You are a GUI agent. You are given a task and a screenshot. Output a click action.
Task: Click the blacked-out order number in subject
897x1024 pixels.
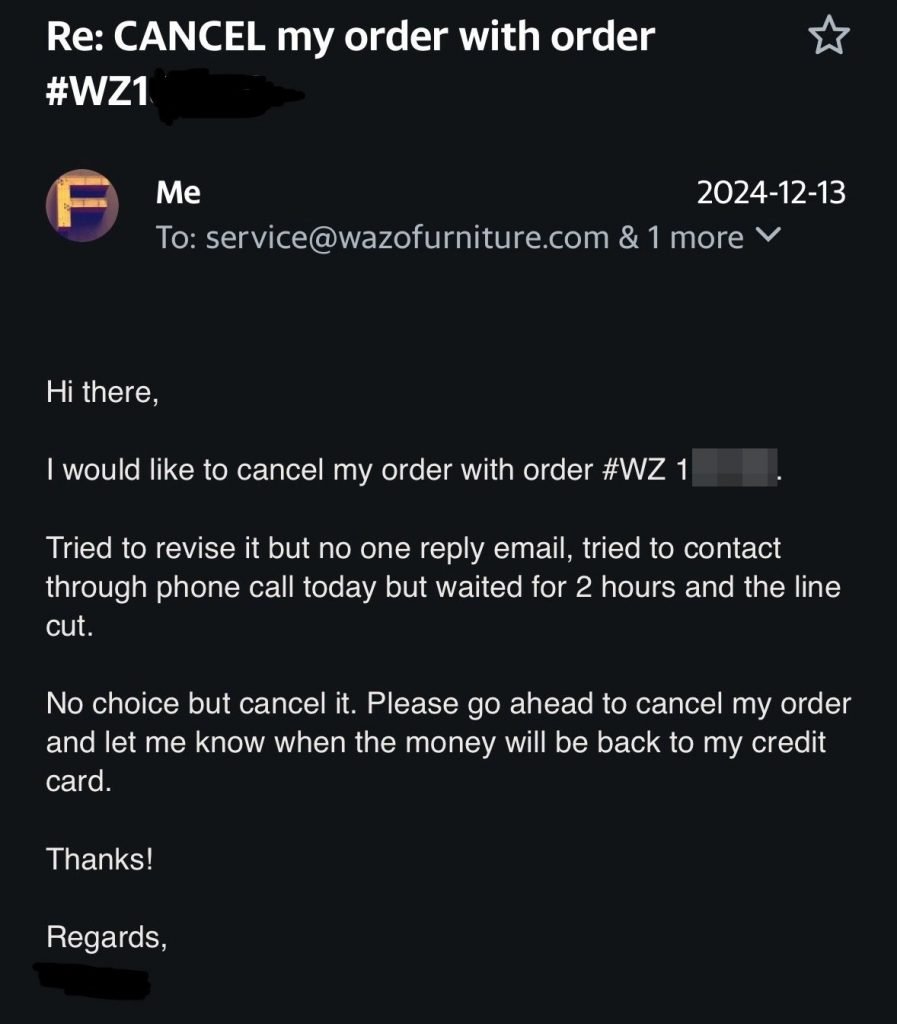tap(225, 92)
